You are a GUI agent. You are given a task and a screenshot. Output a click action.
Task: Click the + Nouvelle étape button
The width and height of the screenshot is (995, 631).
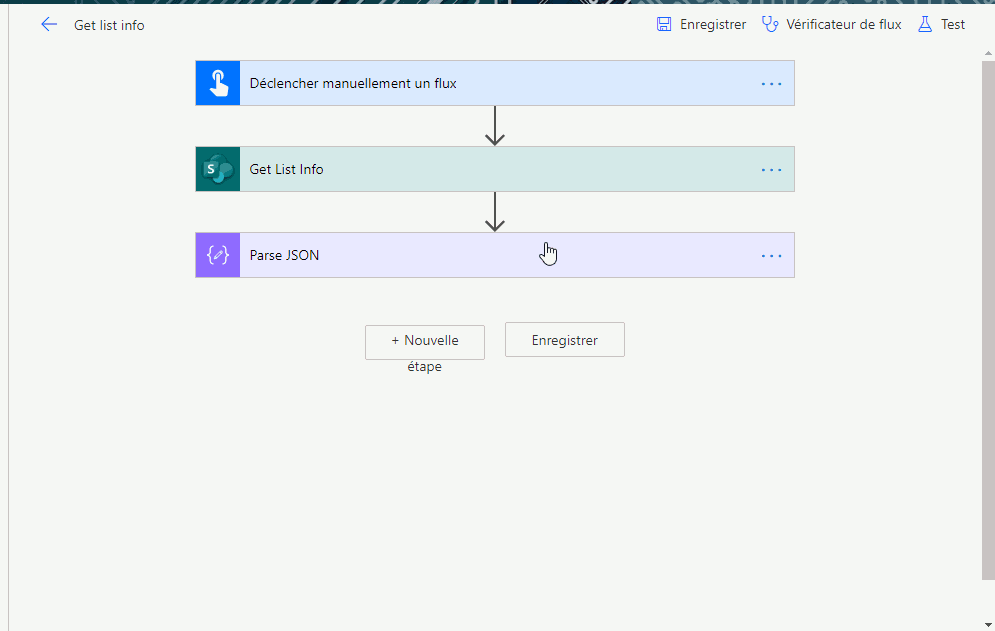[425, 342]
